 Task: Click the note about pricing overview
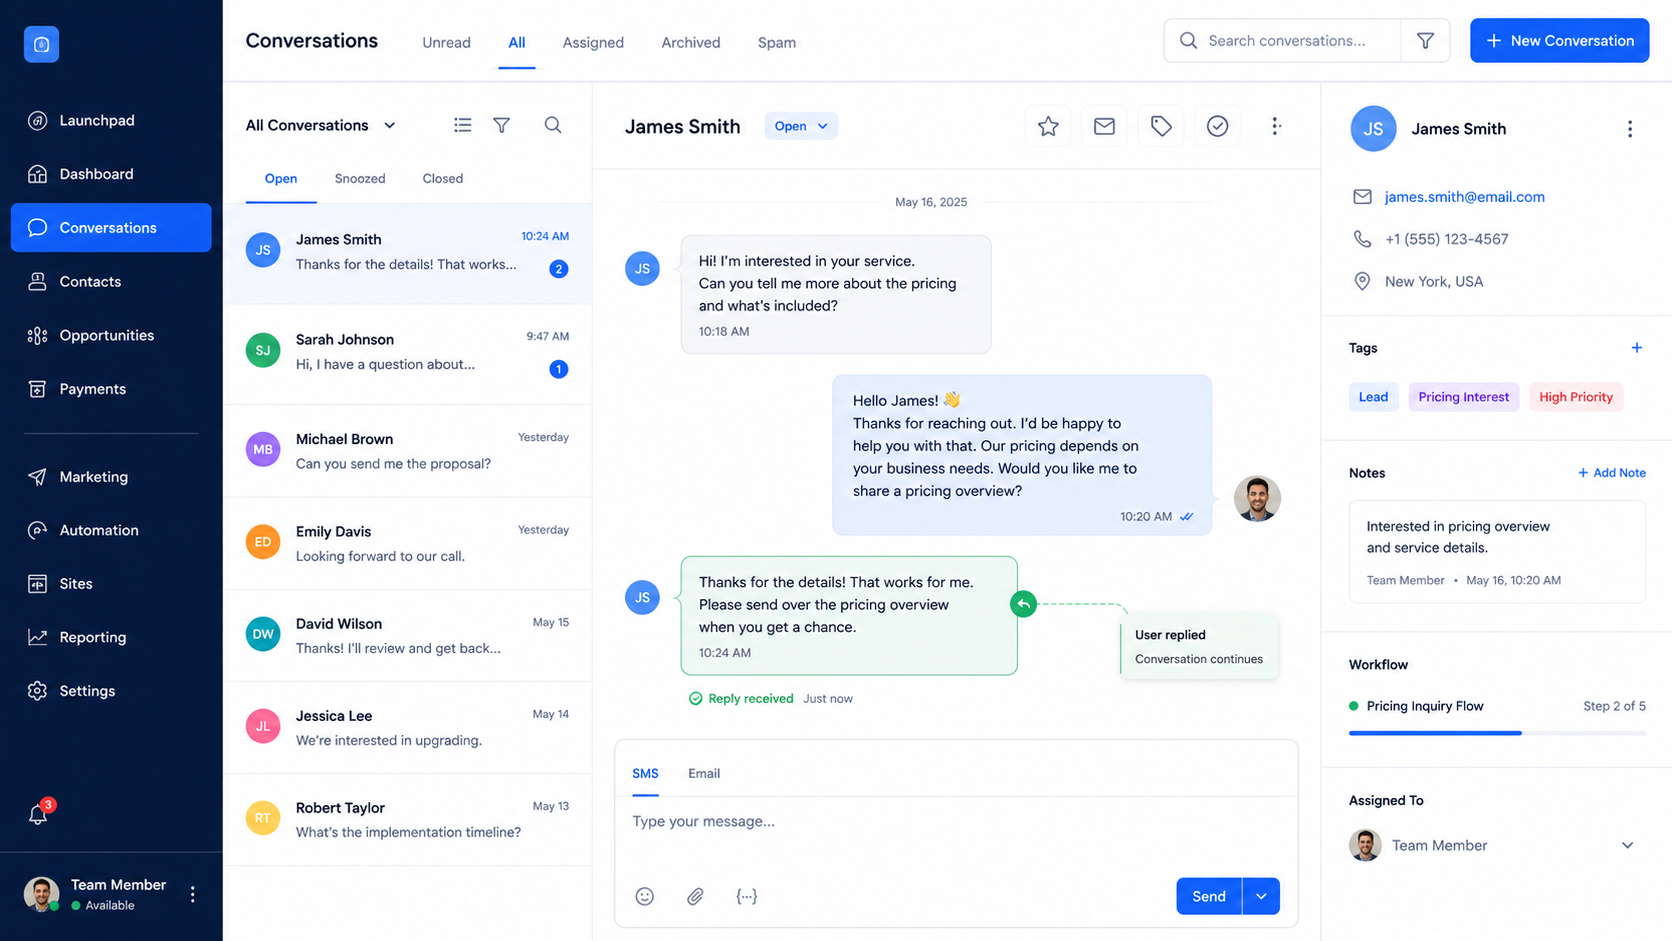pyautogui.click(x=1497, y=551)
